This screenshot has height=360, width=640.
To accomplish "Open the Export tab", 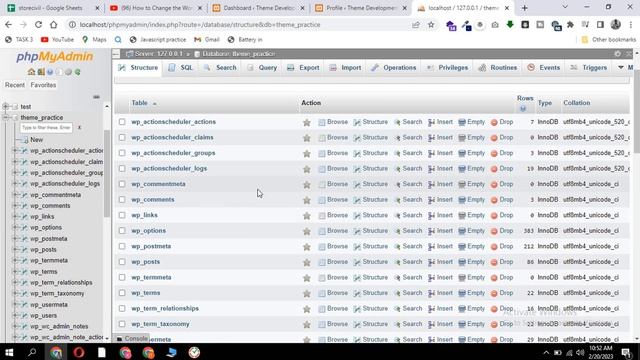I will pos(303,68).
